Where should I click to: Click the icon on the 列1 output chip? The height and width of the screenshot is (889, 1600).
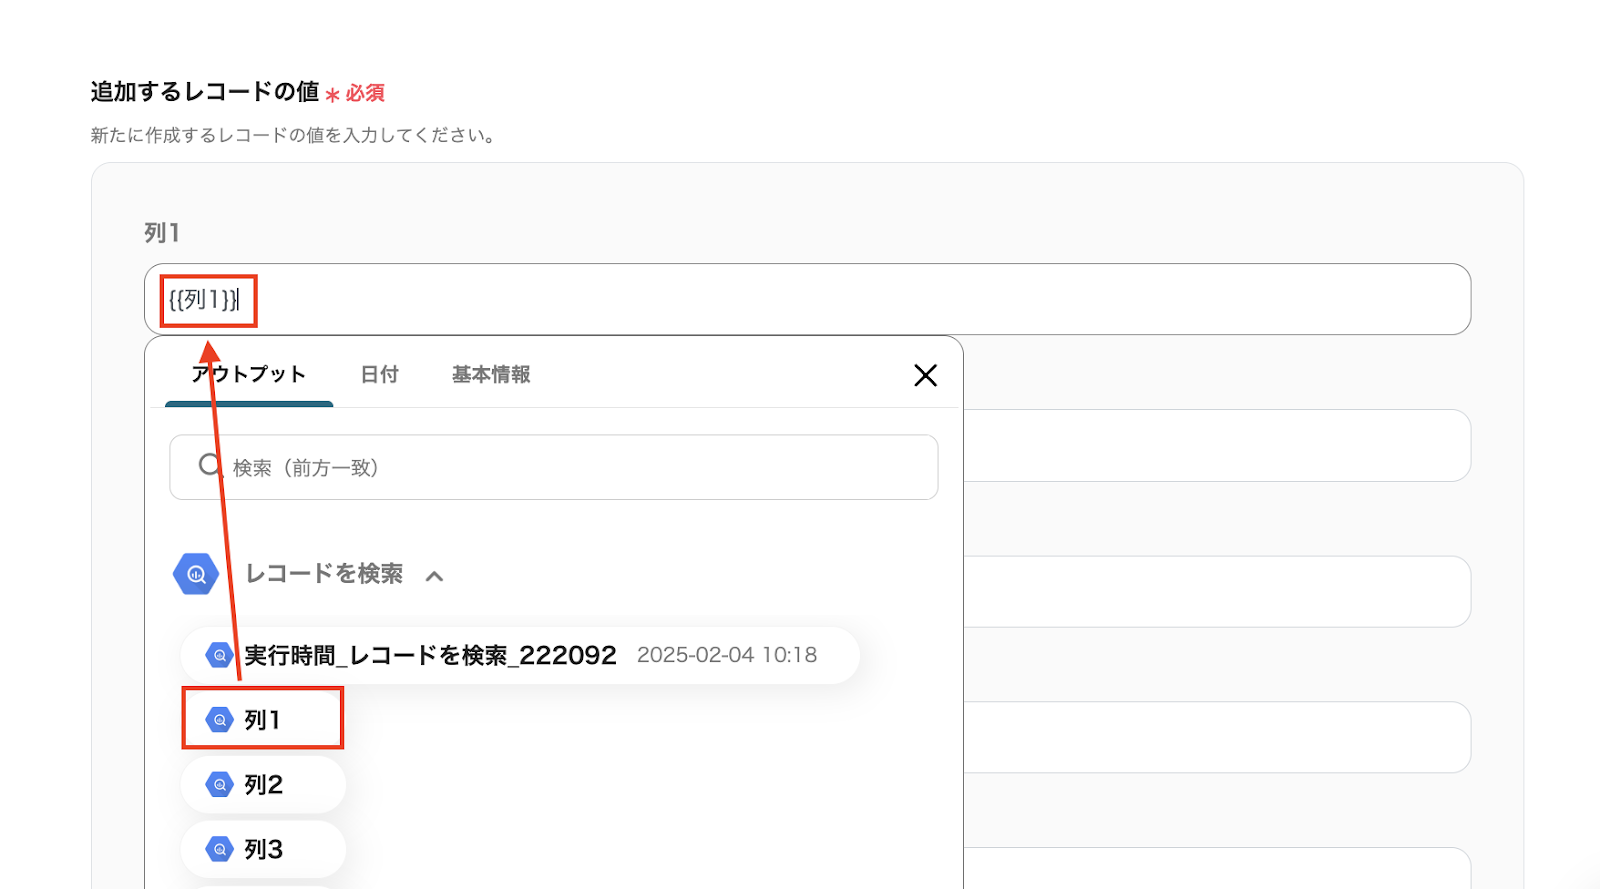pos(219,719)
